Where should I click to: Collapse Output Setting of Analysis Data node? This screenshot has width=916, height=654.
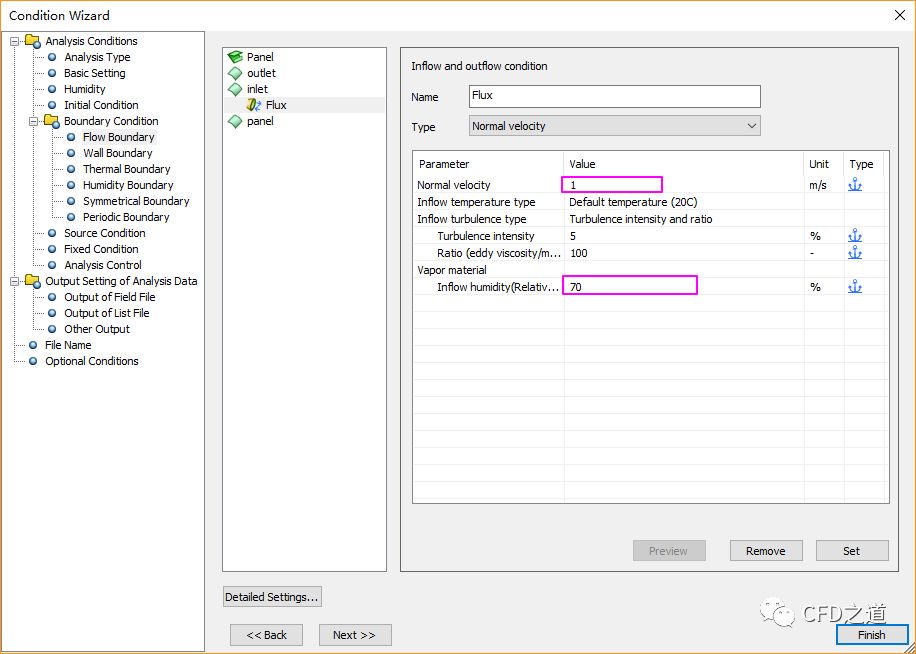15,281
